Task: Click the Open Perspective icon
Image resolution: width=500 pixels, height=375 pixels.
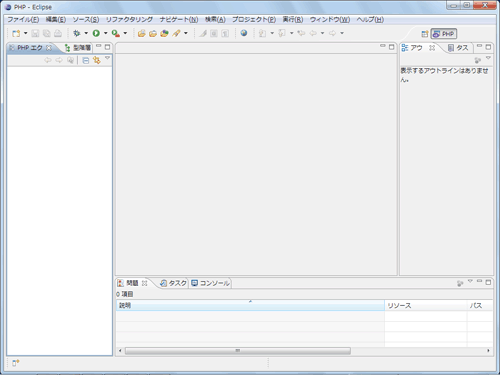Action: [425, 34]
